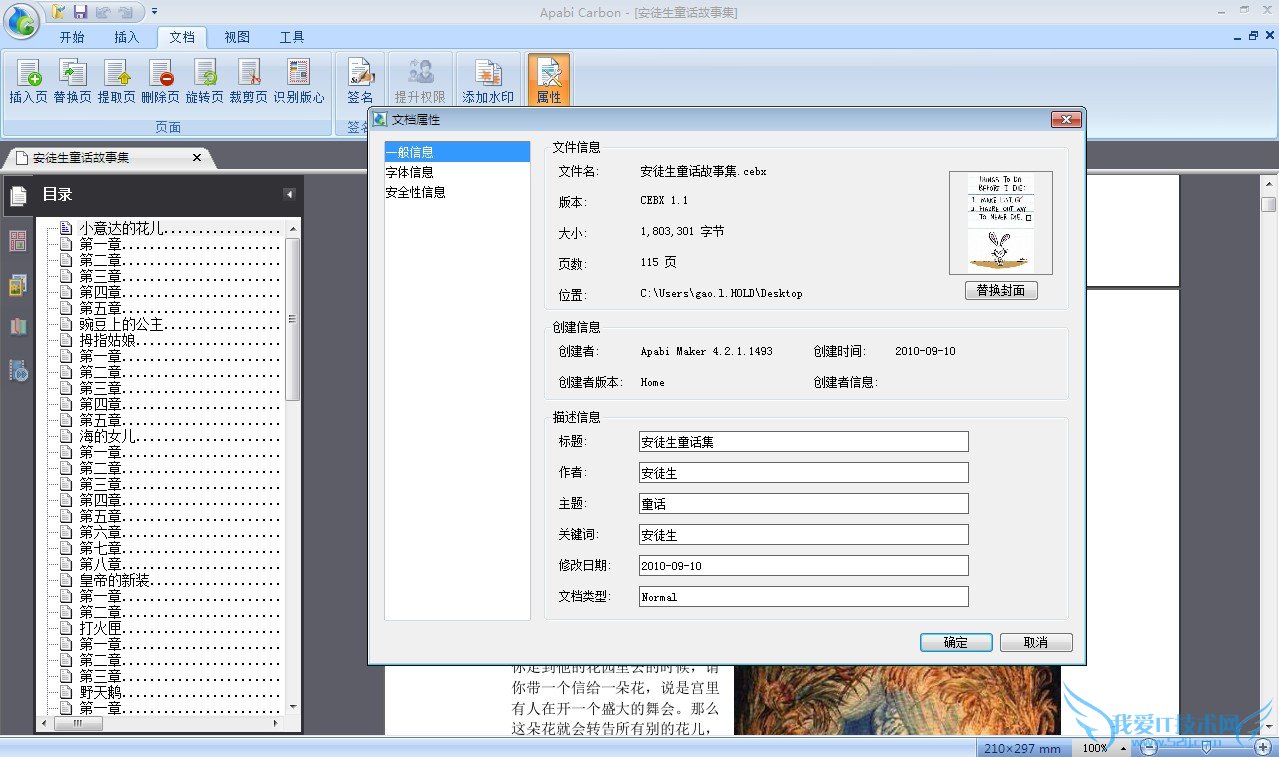The image size is (1279, 757).
Task: Select 豌豆上的公主 in the table of contents
Action: [122, 324]
